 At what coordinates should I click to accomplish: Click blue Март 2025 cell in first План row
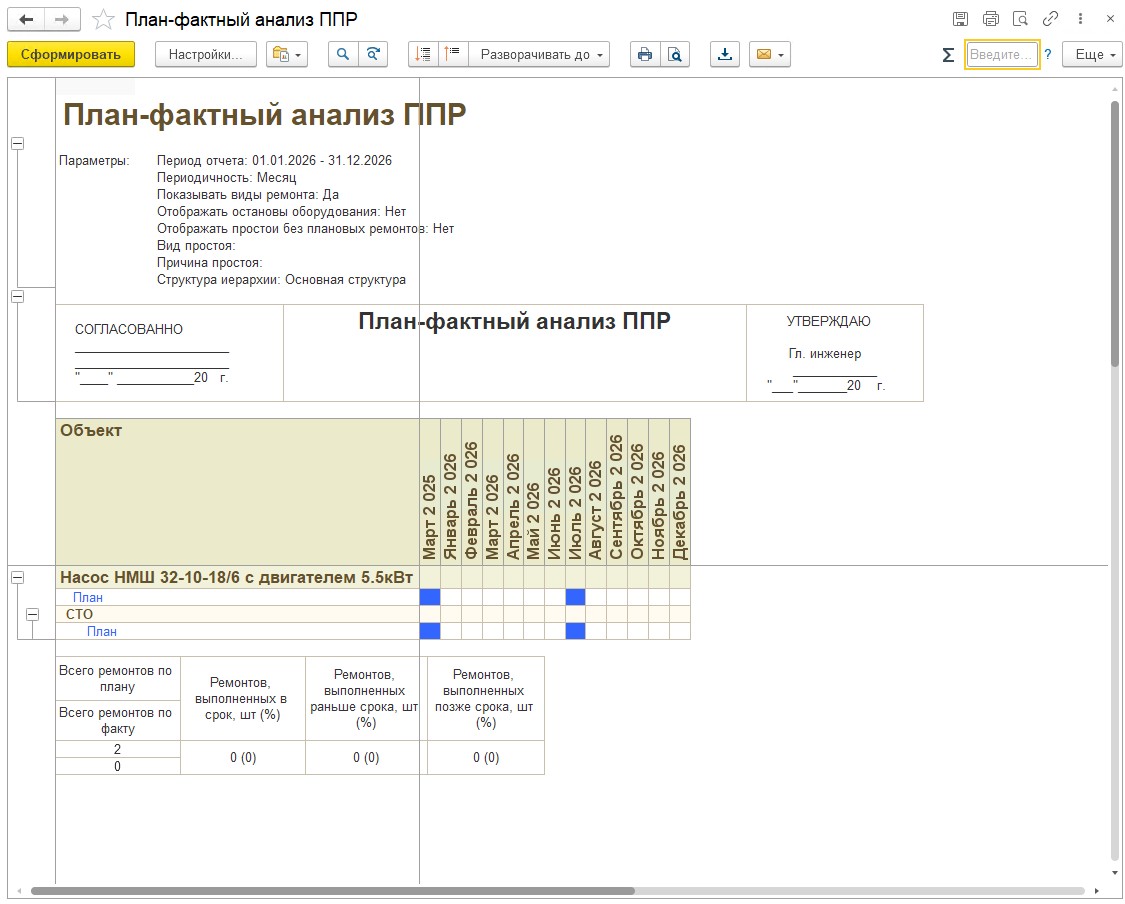[430, 597]
